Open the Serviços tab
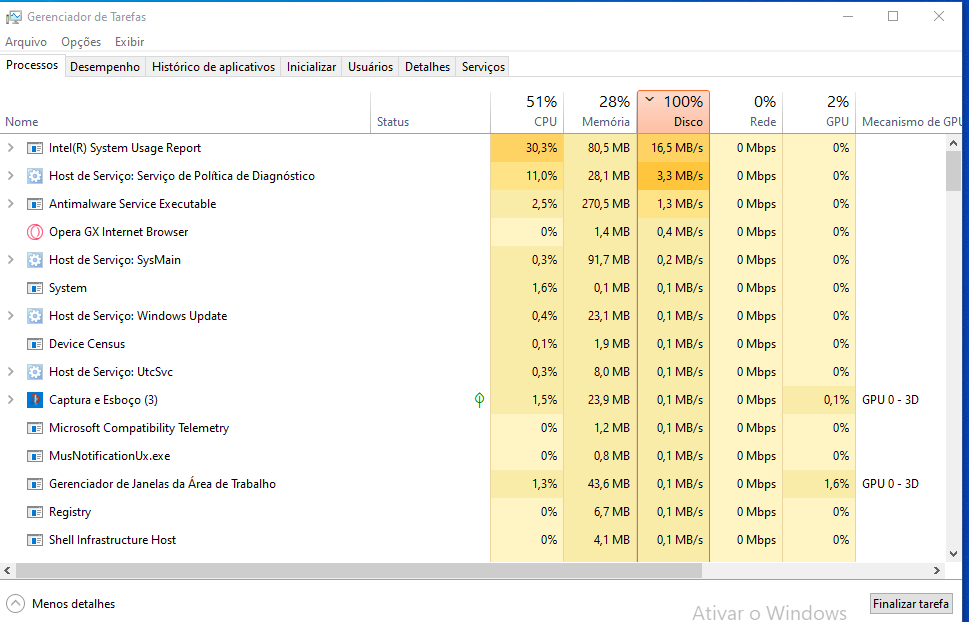 click(x=483, y=67)
